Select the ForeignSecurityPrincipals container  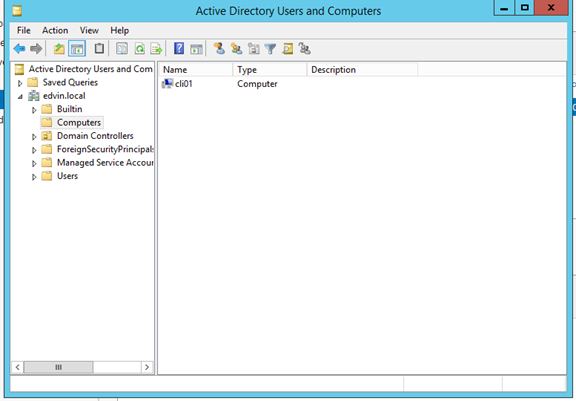(x=105, y=149)
